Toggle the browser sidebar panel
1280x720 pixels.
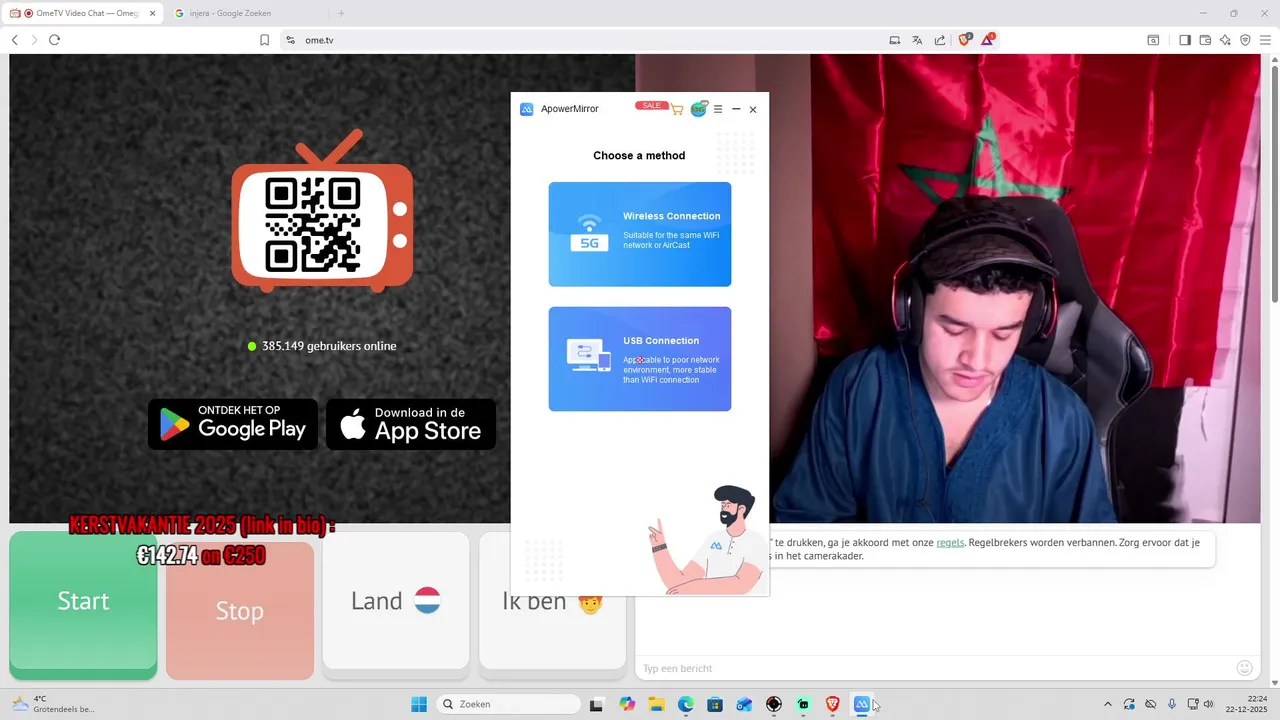click(1185, 40)
